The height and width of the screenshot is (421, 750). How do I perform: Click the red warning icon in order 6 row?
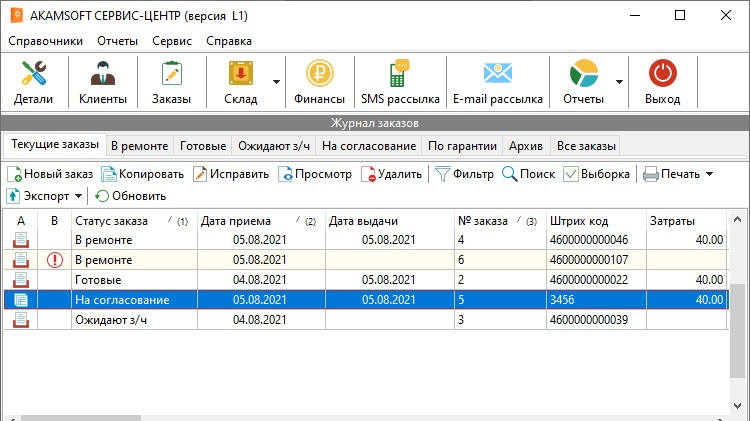[55, 260]
